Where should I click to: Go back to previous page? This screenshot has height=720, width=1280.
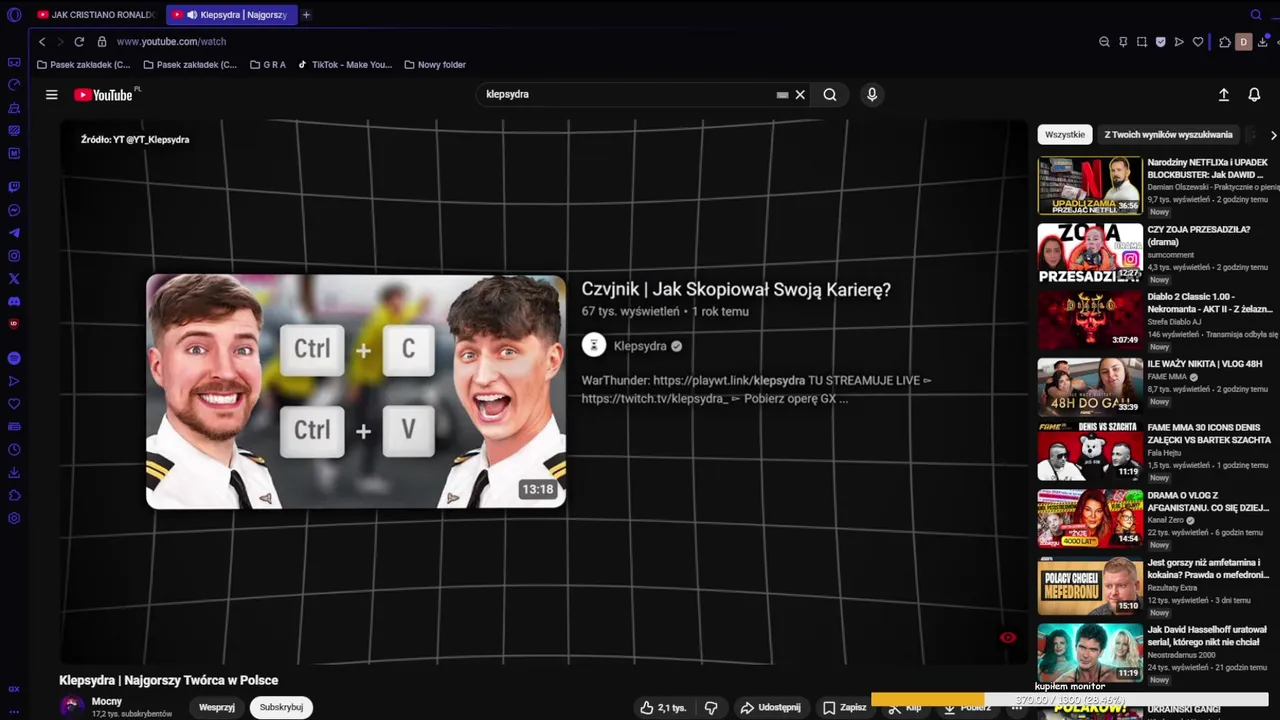point(42,42)
